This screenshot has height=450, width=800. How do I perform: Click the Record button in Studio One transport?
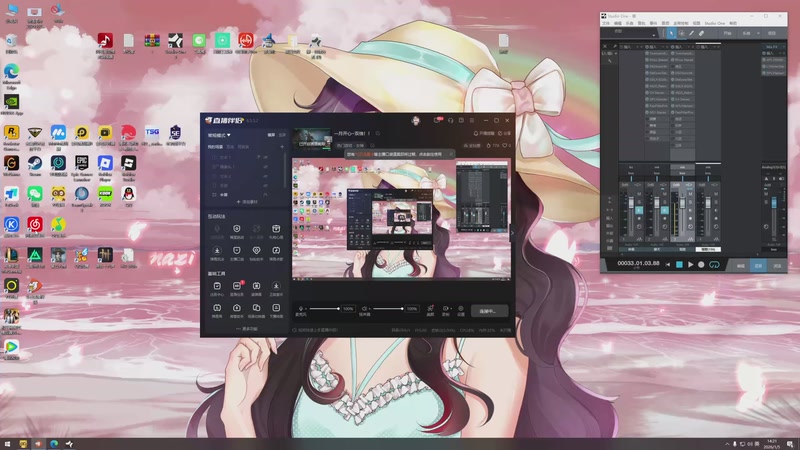pyautogui.click(x=701, y=264)
